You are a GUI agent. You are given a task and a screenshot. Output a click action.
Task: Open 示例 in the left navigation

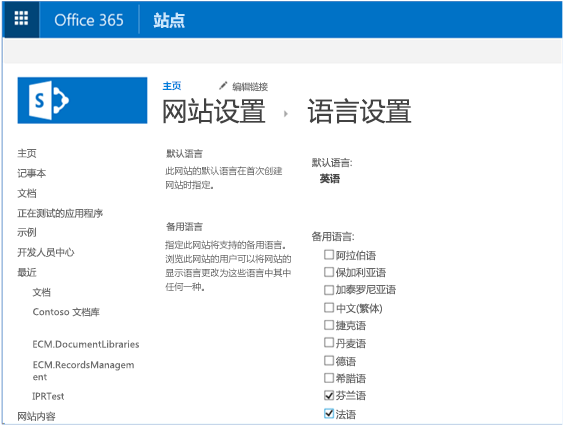coord(27,232)
